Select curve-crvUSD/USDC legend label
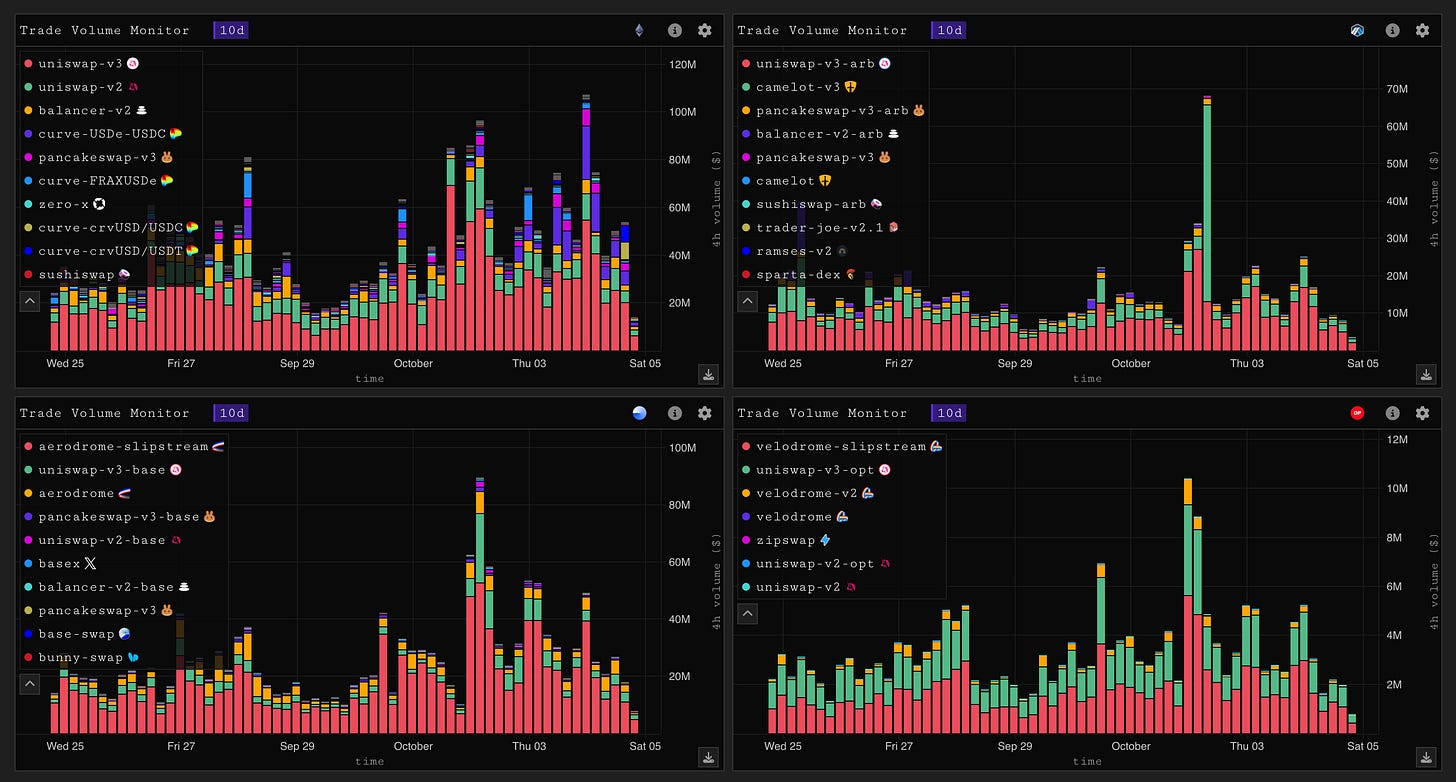Screen dimensions: 1456x782 [111, 227]
